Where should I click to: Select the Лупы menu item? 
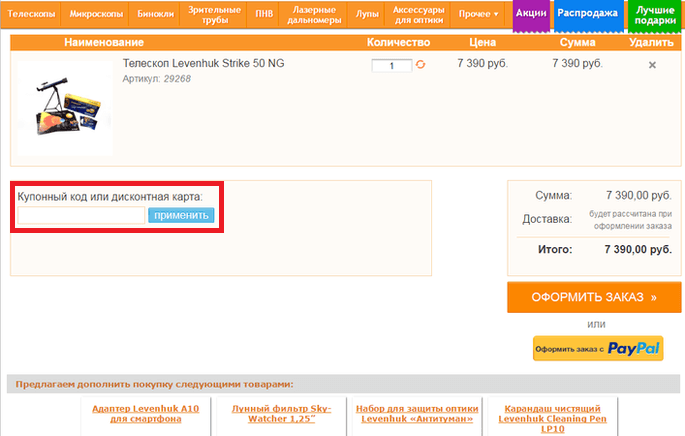click(367, 14)
